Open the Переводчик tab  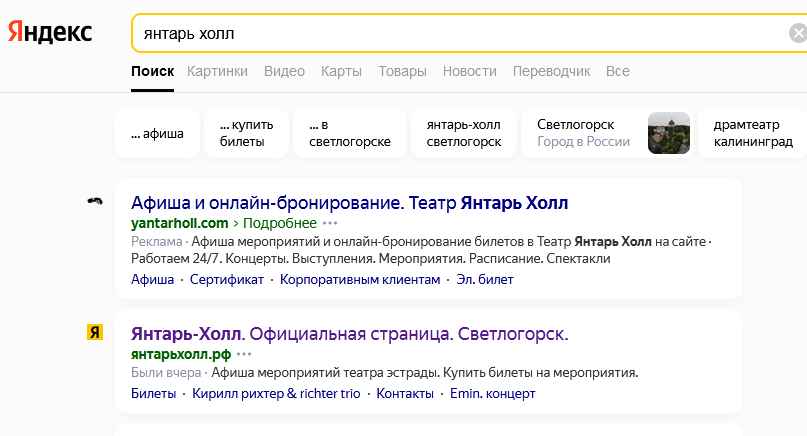point(551,71)
